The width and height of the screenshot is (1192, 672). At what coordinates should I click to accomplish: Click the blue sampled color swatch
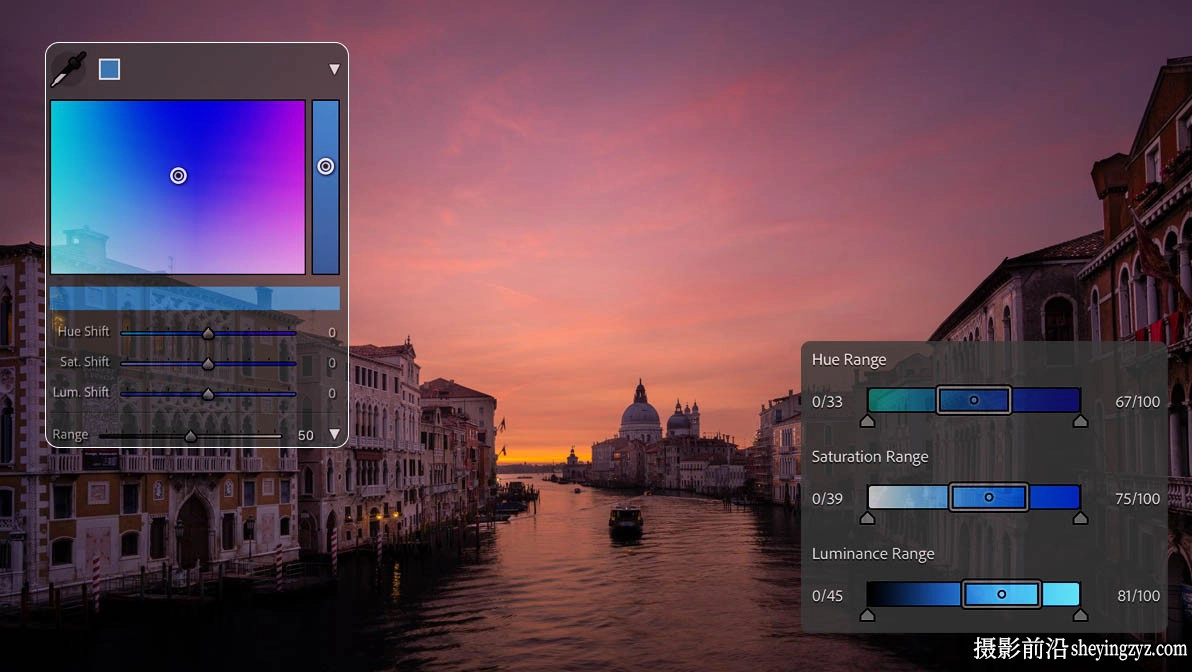[x=109, y=69]
